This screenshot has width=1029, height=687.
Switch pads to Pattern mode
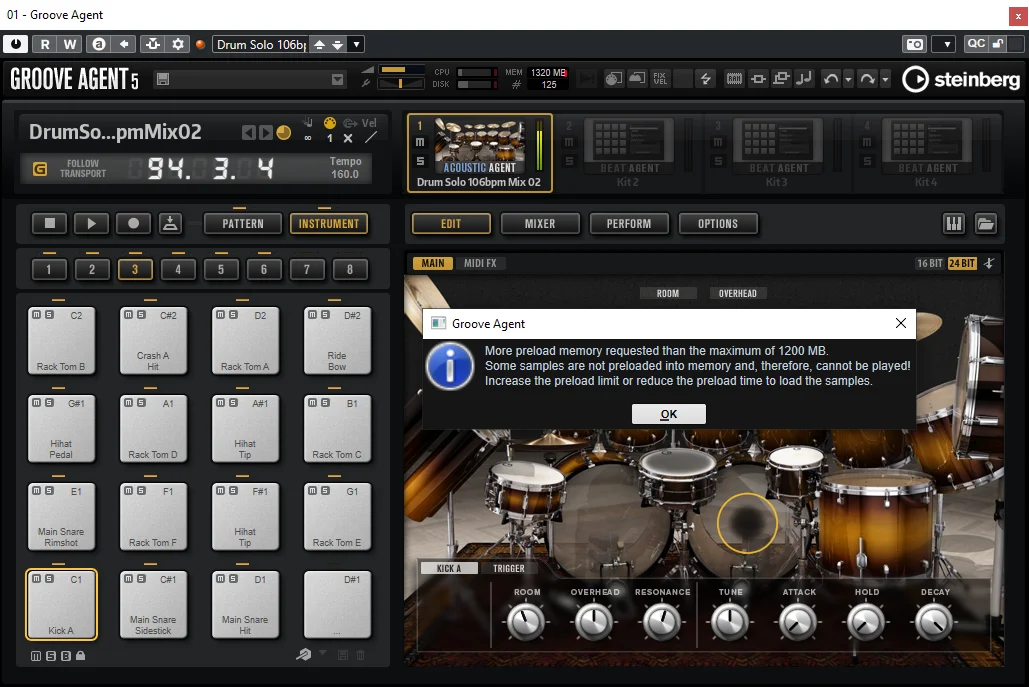tap(243, 224)
